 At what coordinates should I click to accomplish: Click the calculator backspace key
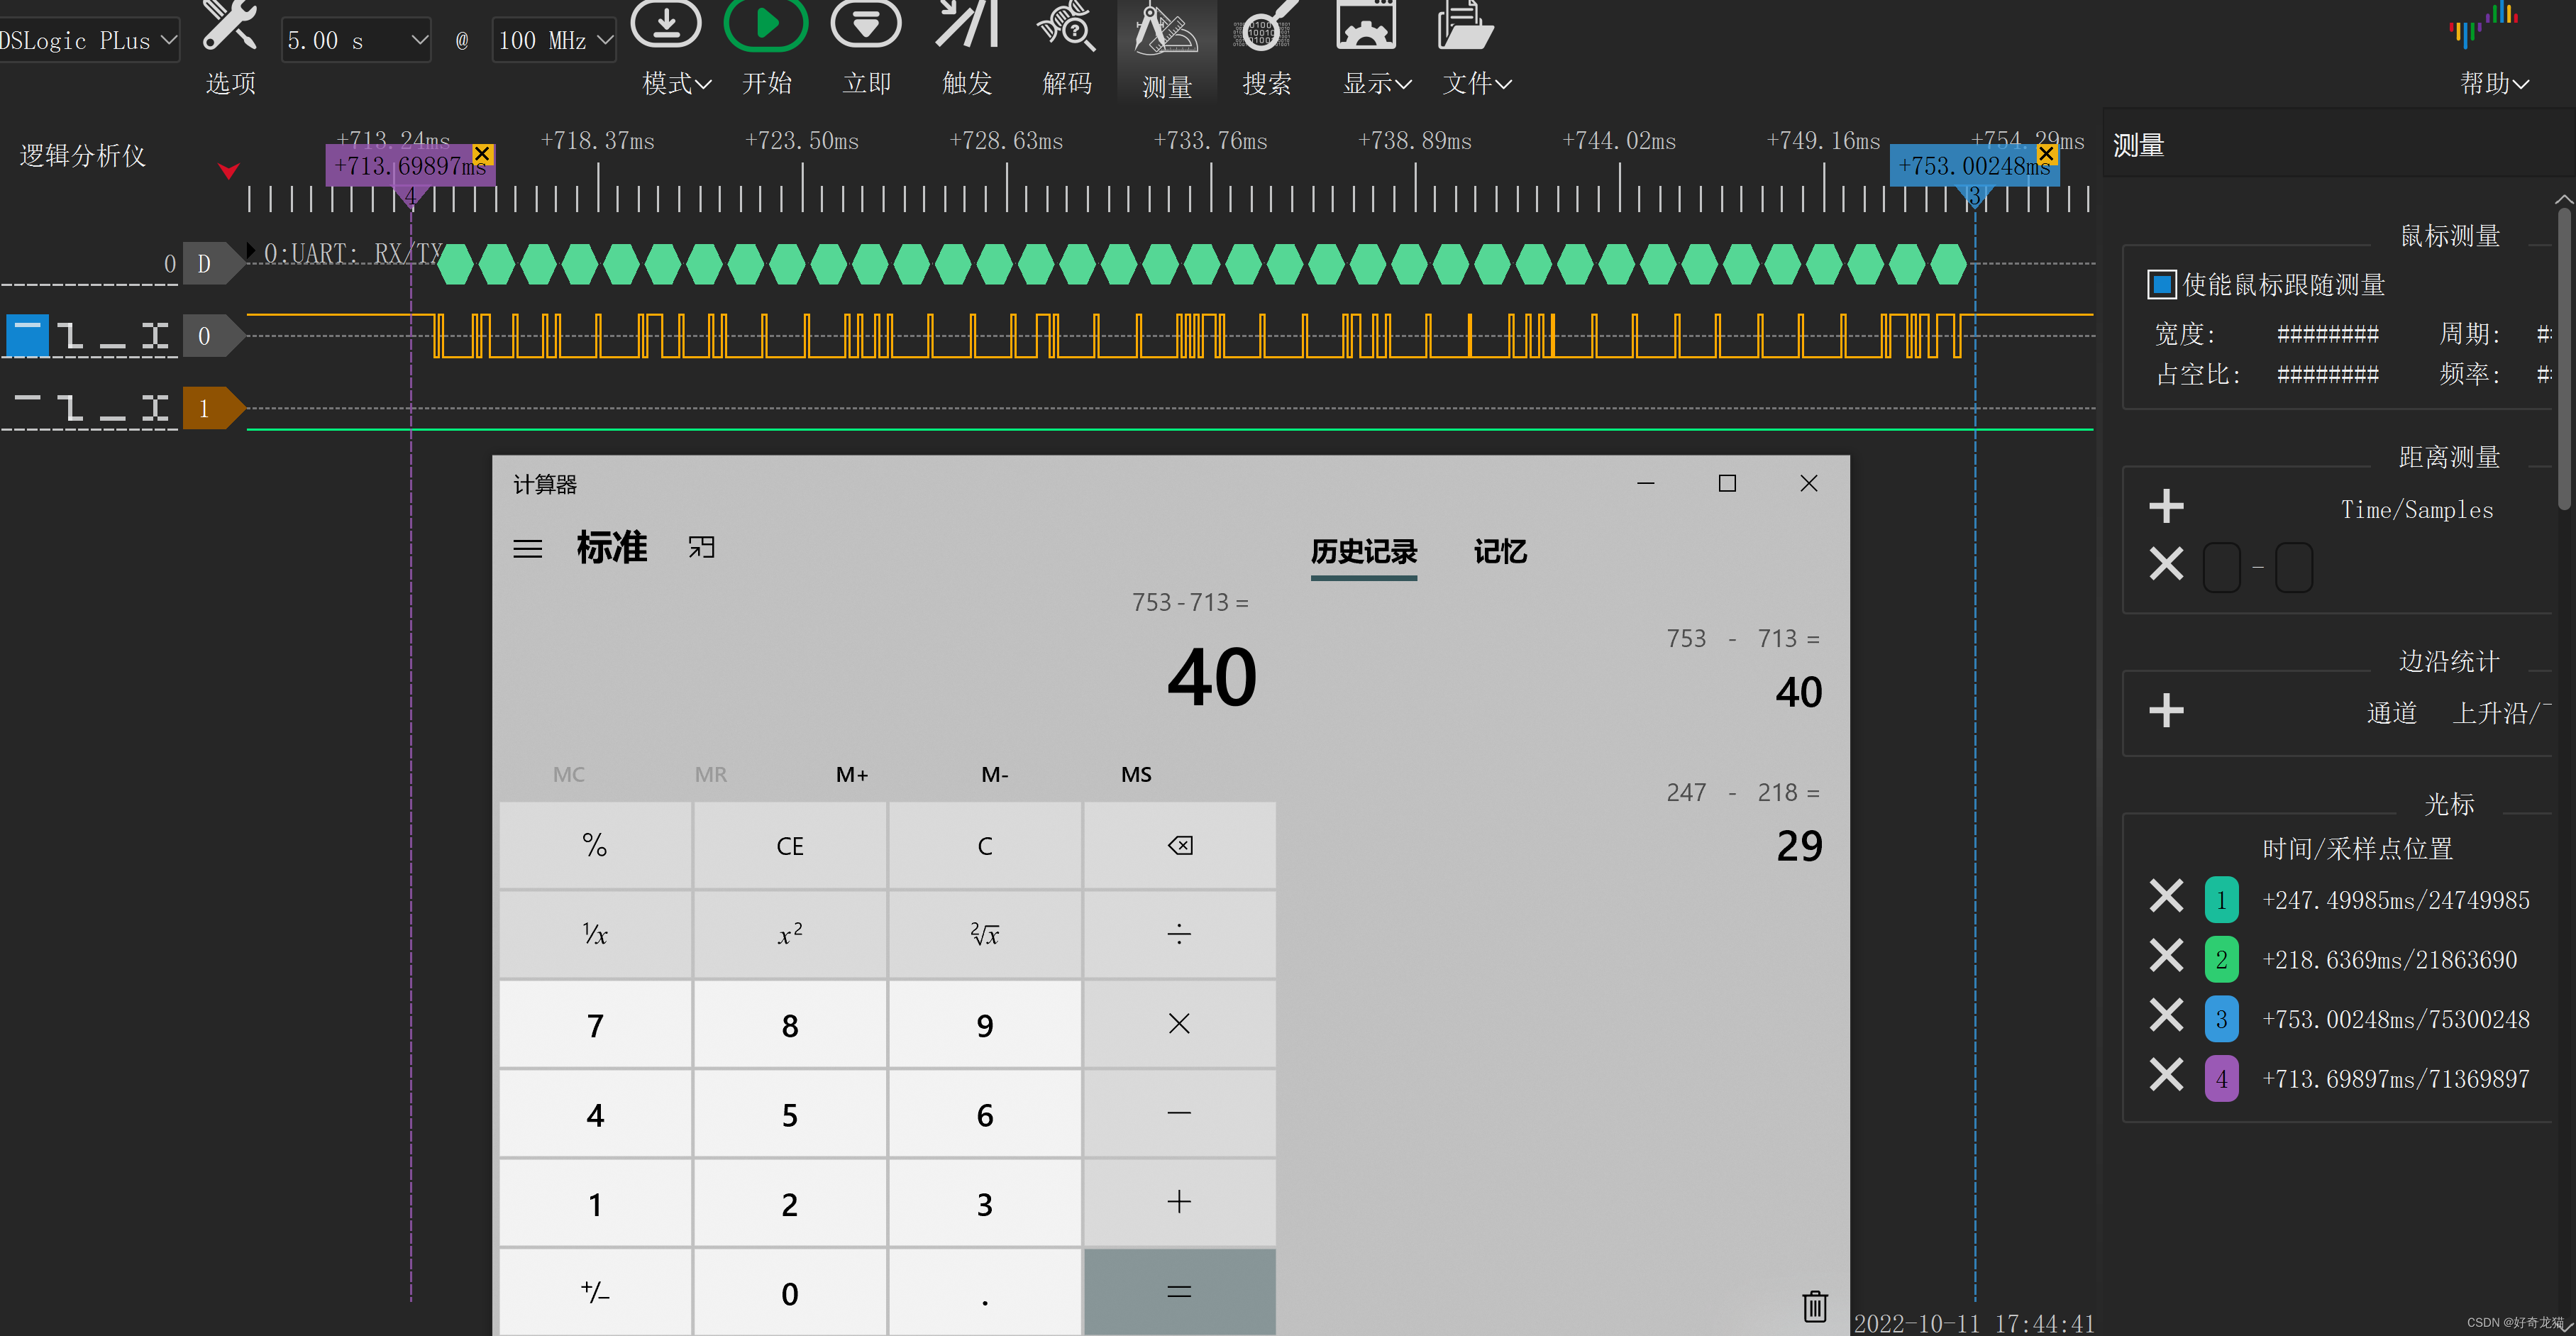1180,846
